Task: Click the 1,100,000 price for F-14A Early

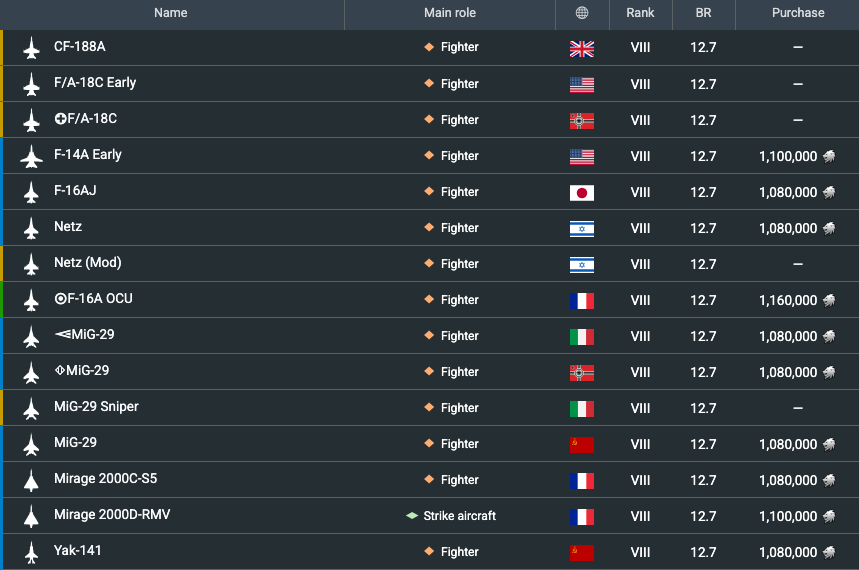Action: 788,156
